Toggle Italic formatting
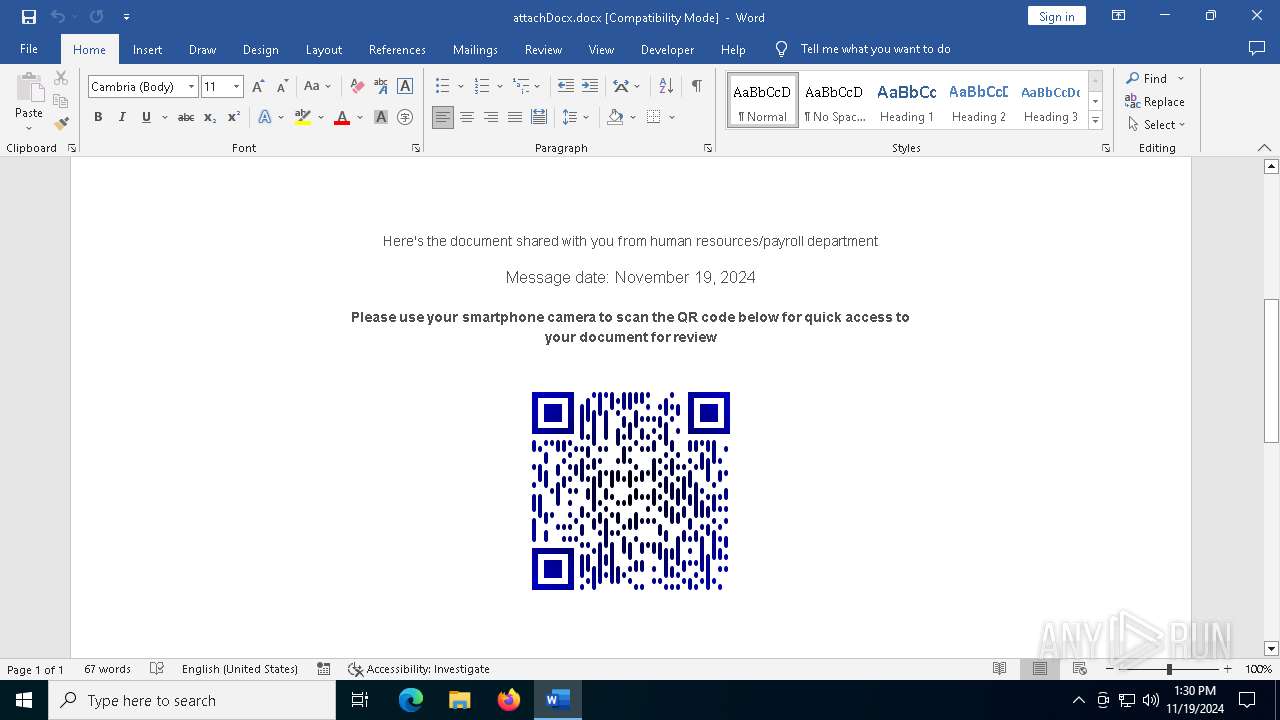Image resolution: width=1280 pixels, height=720 pixels. [x=122, y=117]
